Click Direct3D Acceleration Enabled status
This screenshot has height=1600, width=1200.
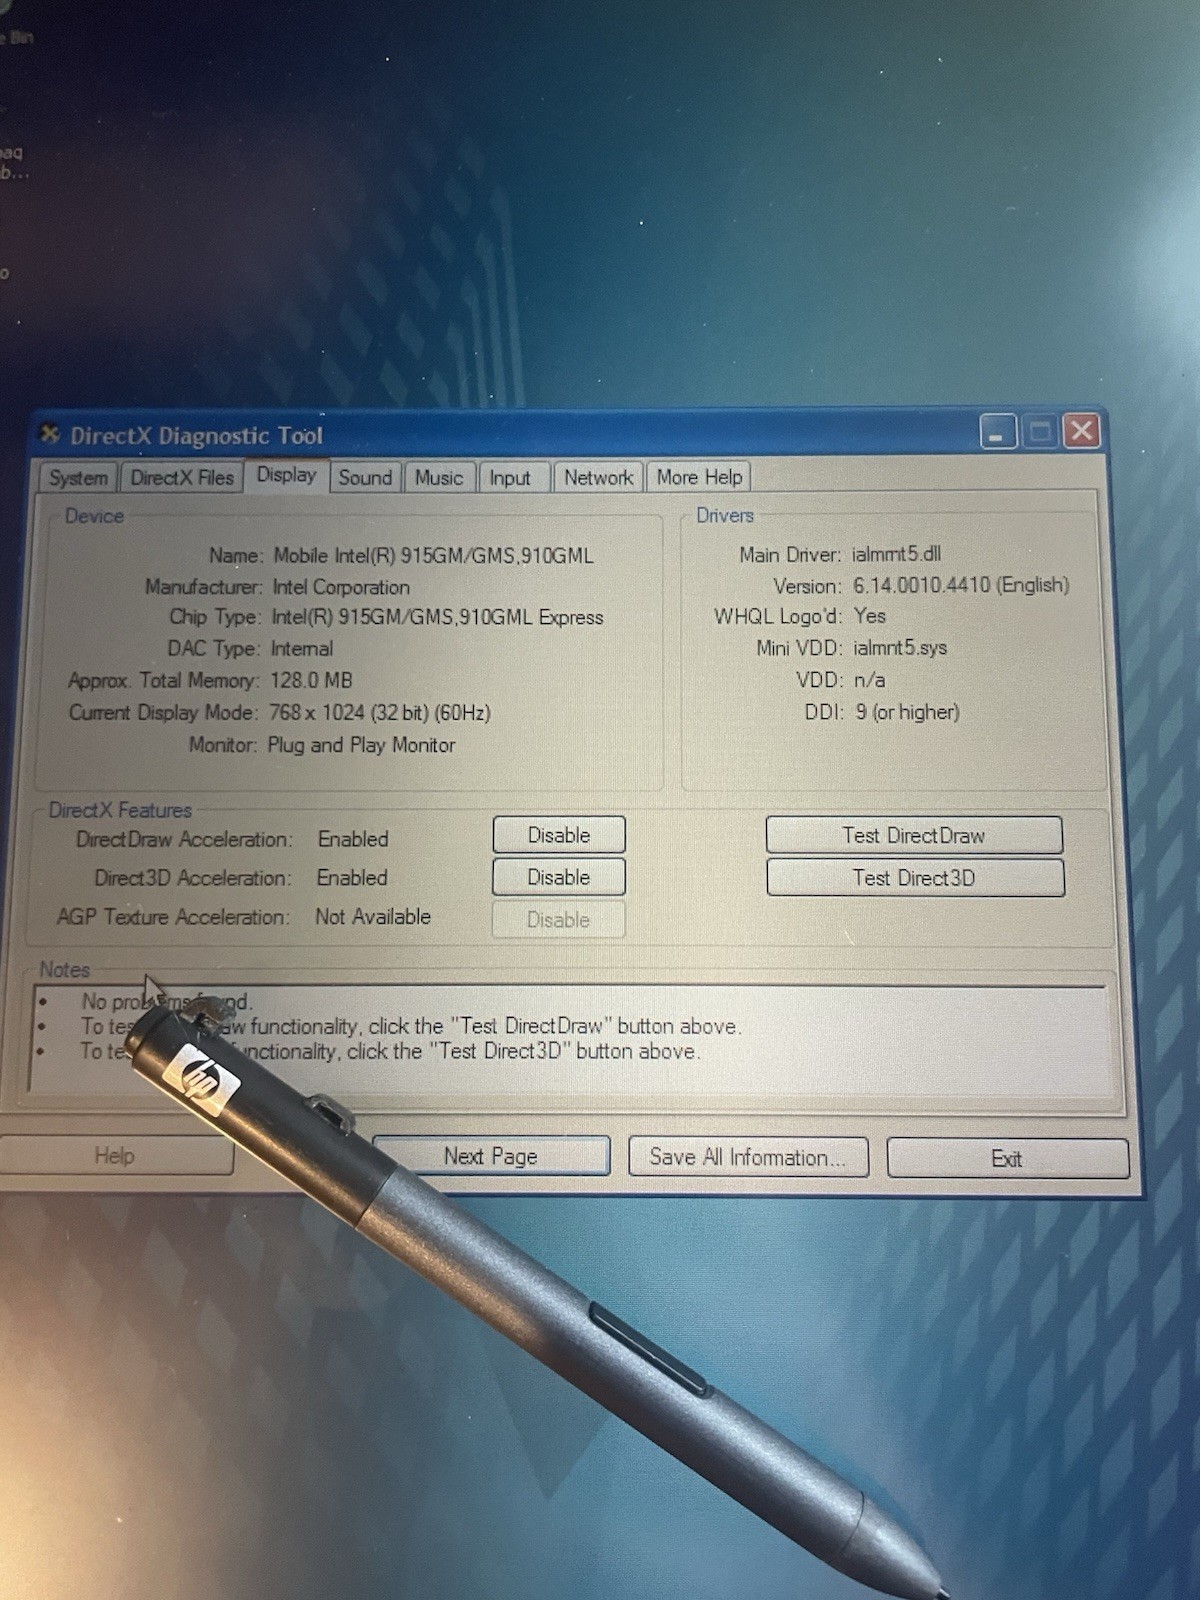352,877
